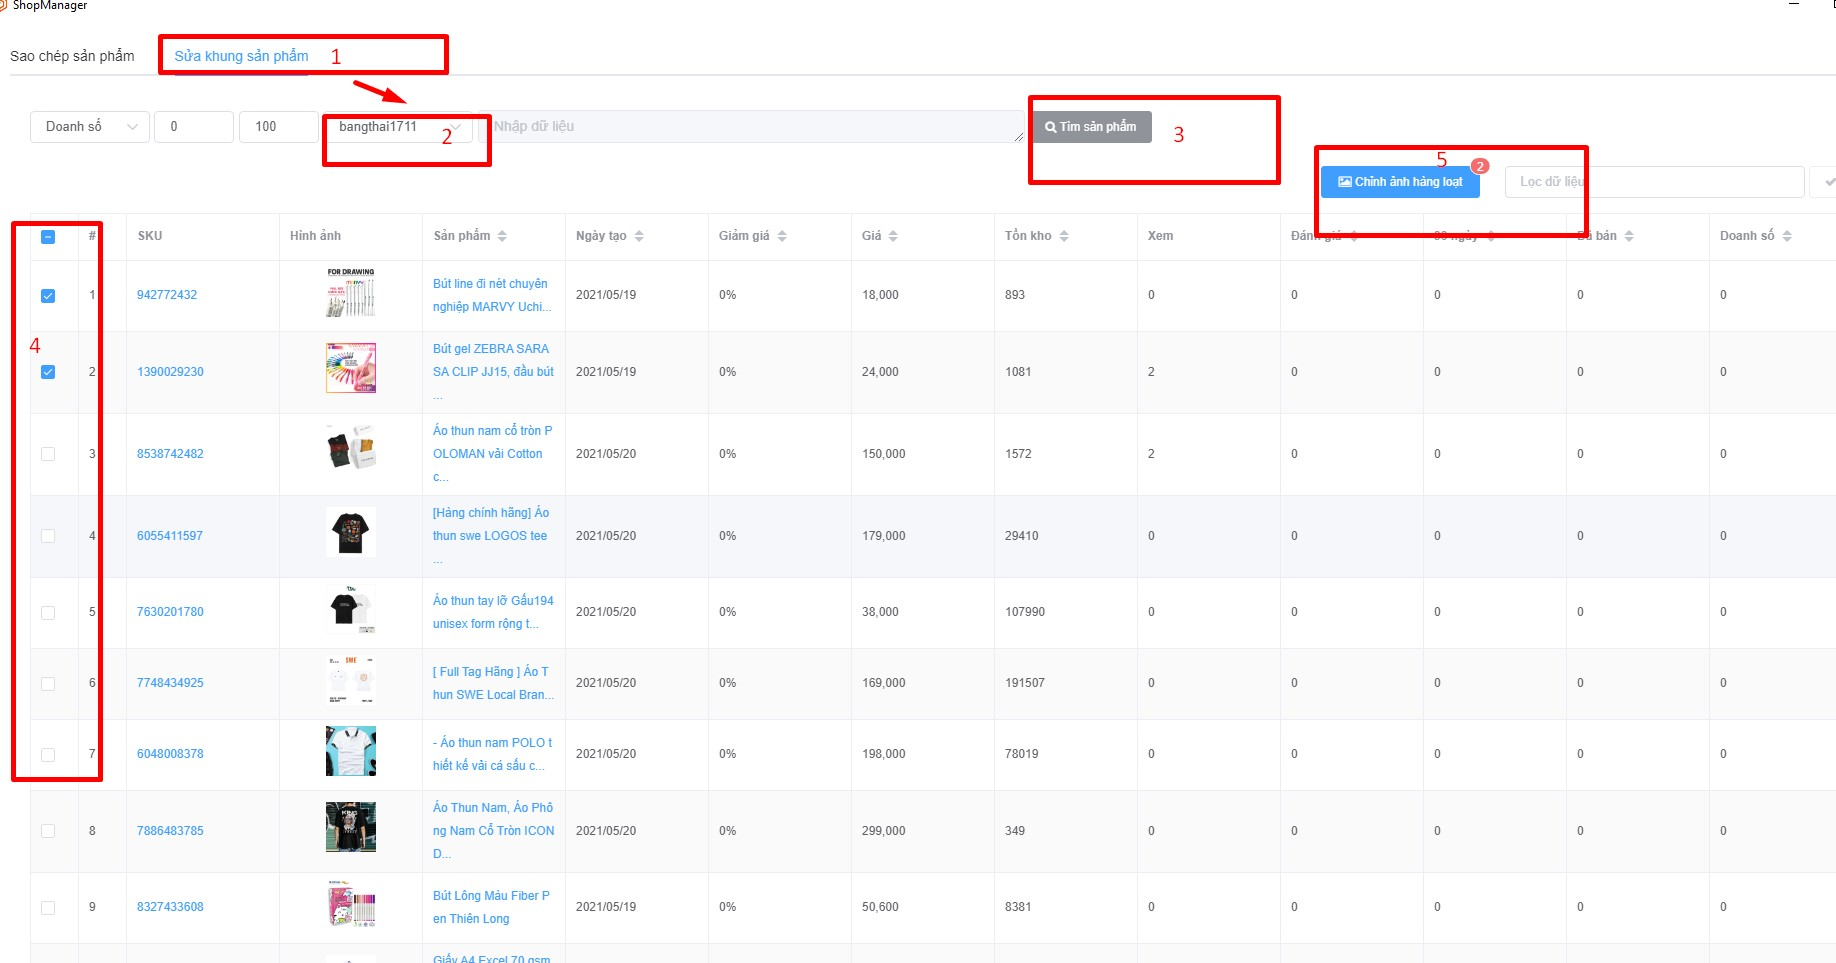The width and height of the screenshot is (1836, 963).
Task: Open the bangthai1711 shop dropdown
Action: [x=397, y=127]
